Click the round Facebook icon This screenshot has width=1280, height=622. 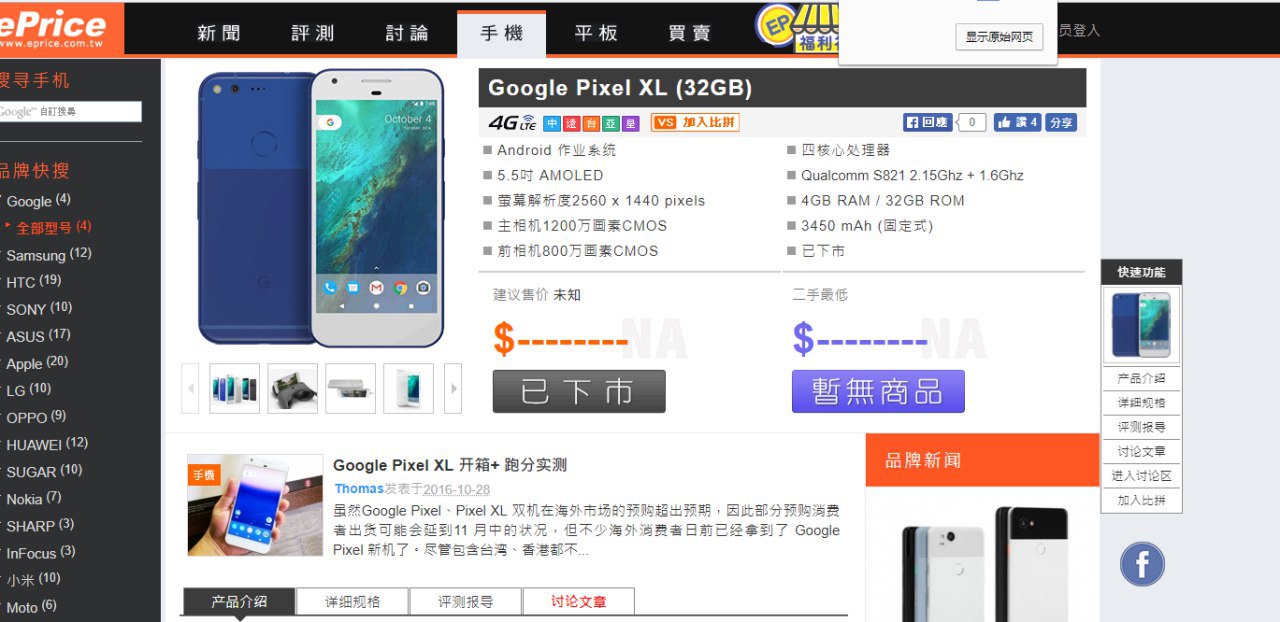pyautogui.click(x=1142, y=564)
